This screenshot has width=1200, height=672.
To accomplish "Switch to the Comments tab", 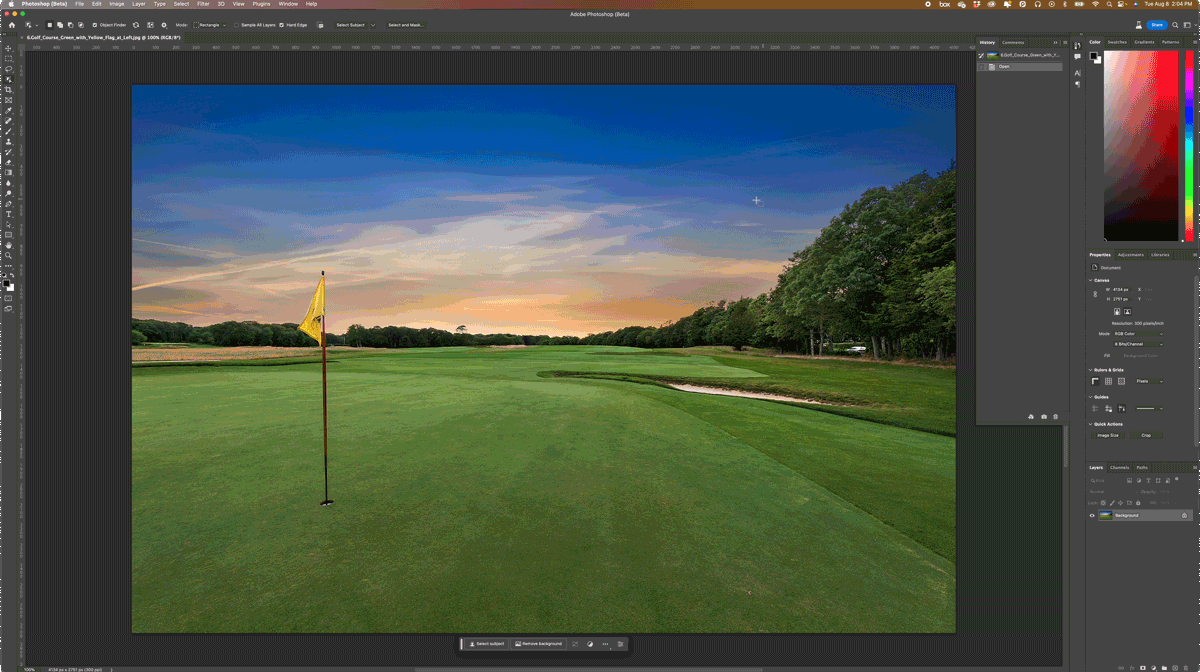I will click(x=1013, y=42).
